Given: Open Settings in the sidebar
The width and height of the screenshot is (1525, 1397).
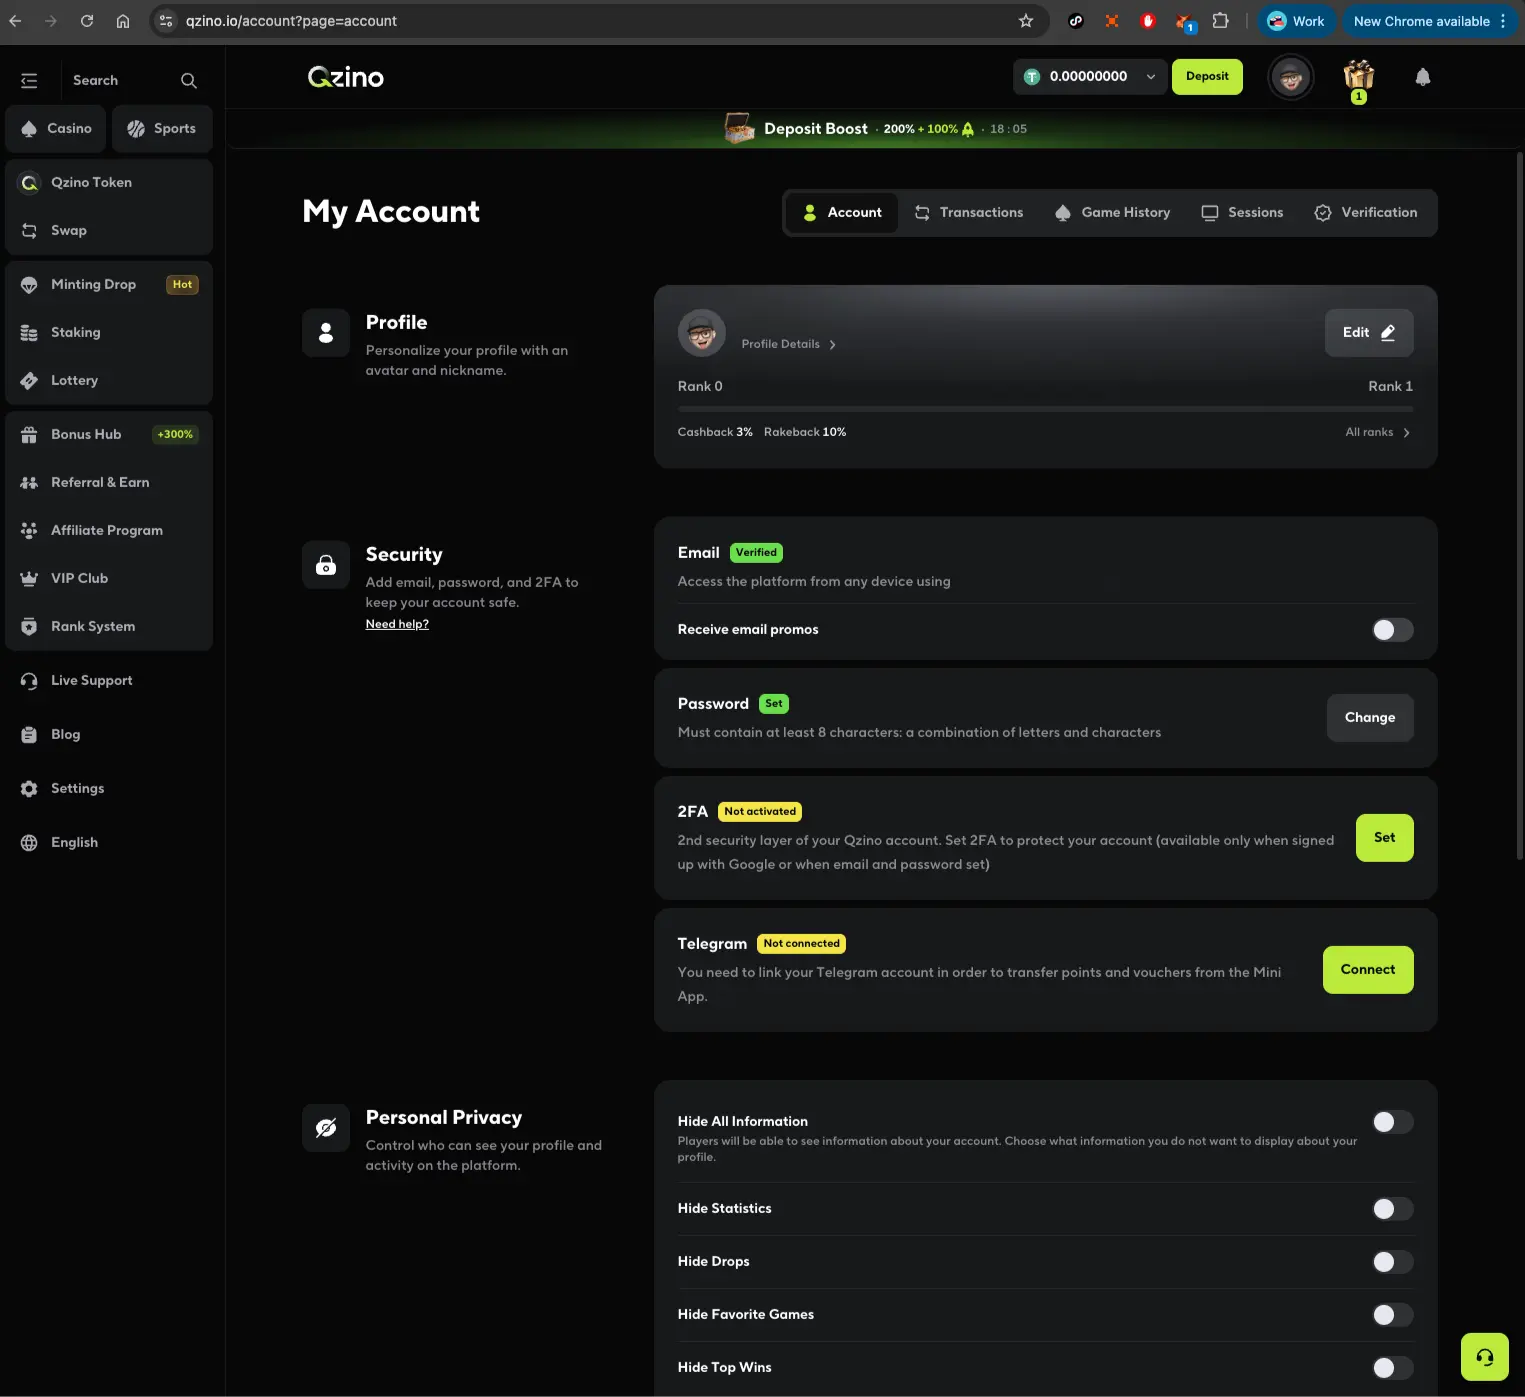Looking at the screenshot, I should 109,788.
